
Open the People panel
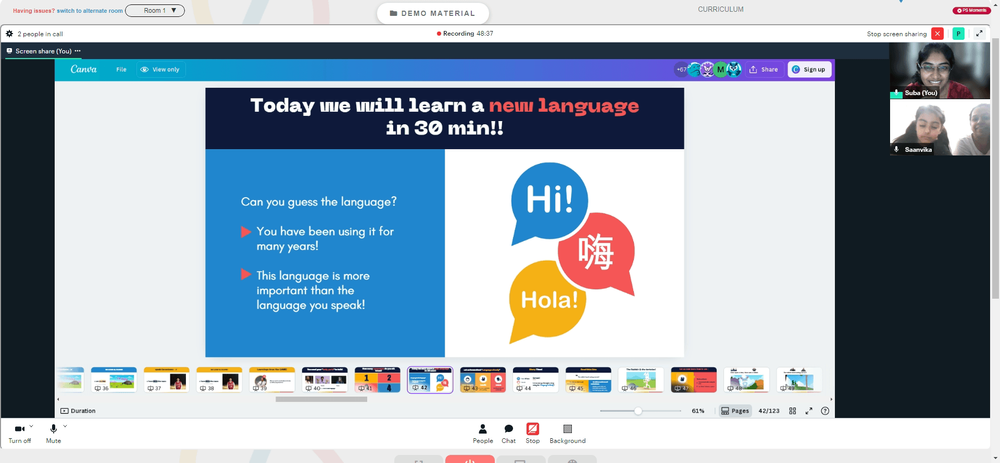(x=483, y=433)
